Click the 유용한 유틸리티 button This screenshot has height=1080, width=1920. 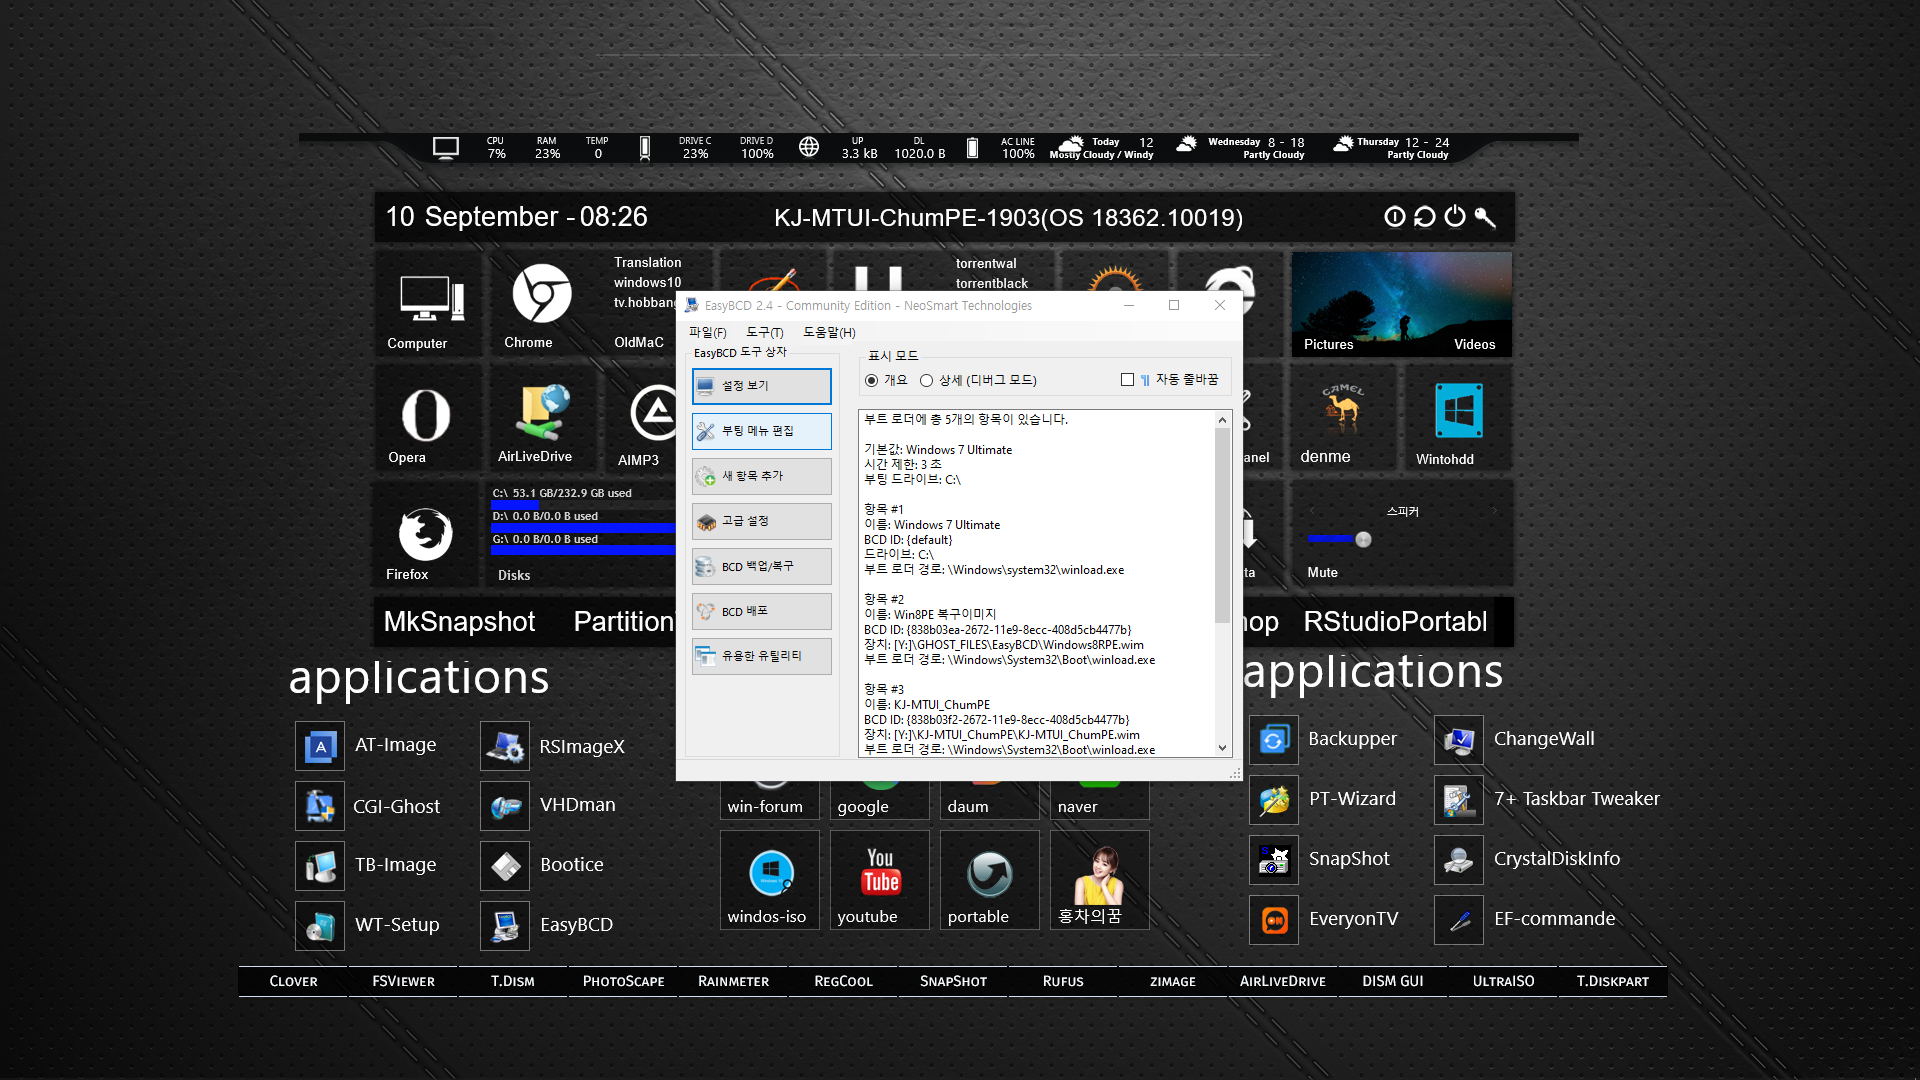[x=761, y=656]
